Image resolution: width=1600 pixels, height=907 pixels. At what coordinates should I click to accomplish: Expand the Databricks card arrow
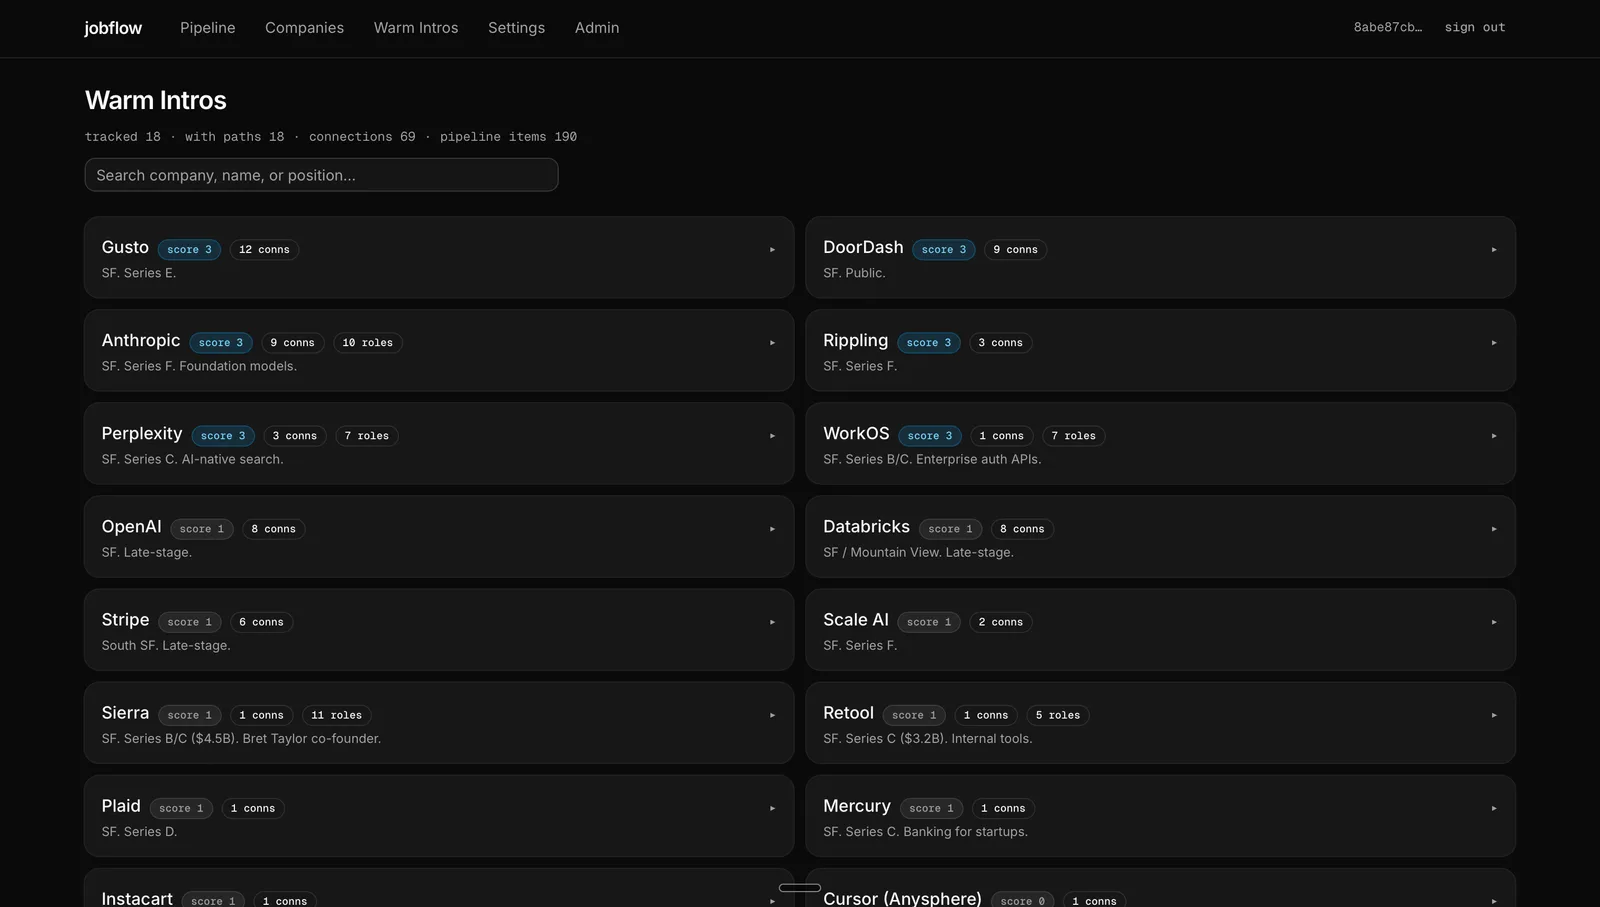1494,529
